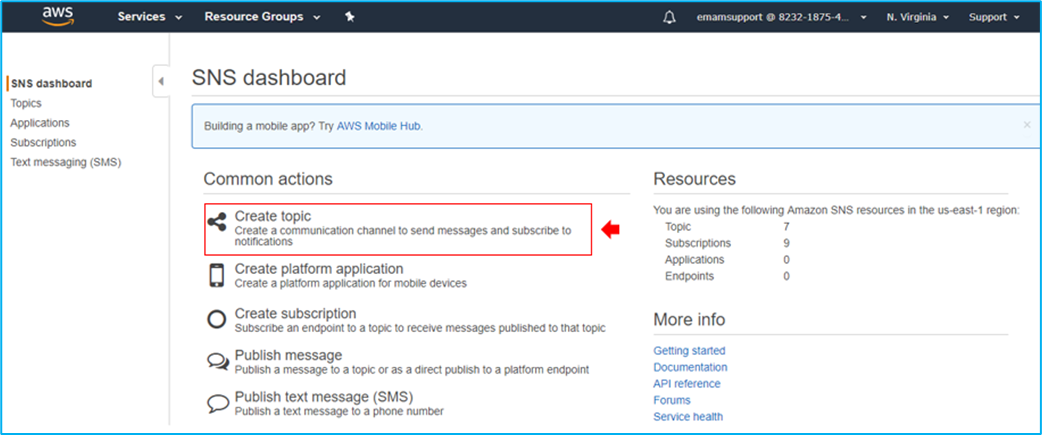
Task: Open the Support menu
Action: point(993,17)
